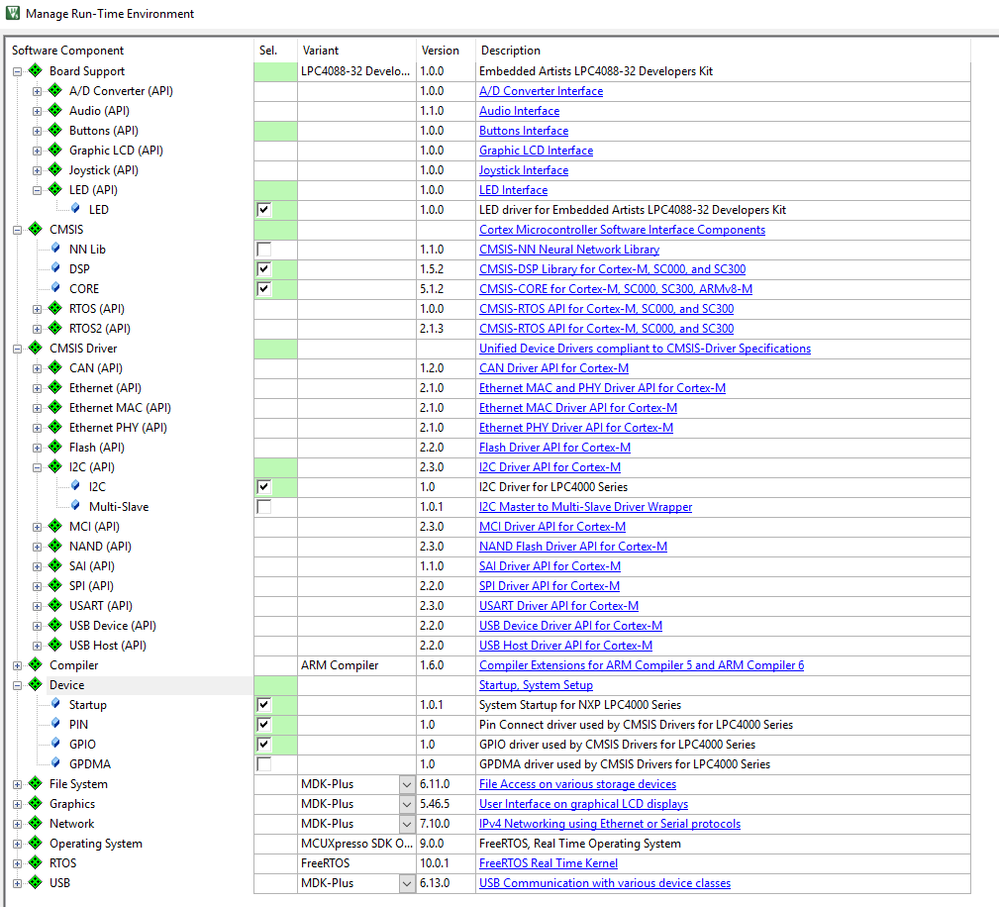Open the Network variant dropdown
Image resolution: width=999 pixels, height=907 pixels.
pyautogui.click(x=407, y=824)
